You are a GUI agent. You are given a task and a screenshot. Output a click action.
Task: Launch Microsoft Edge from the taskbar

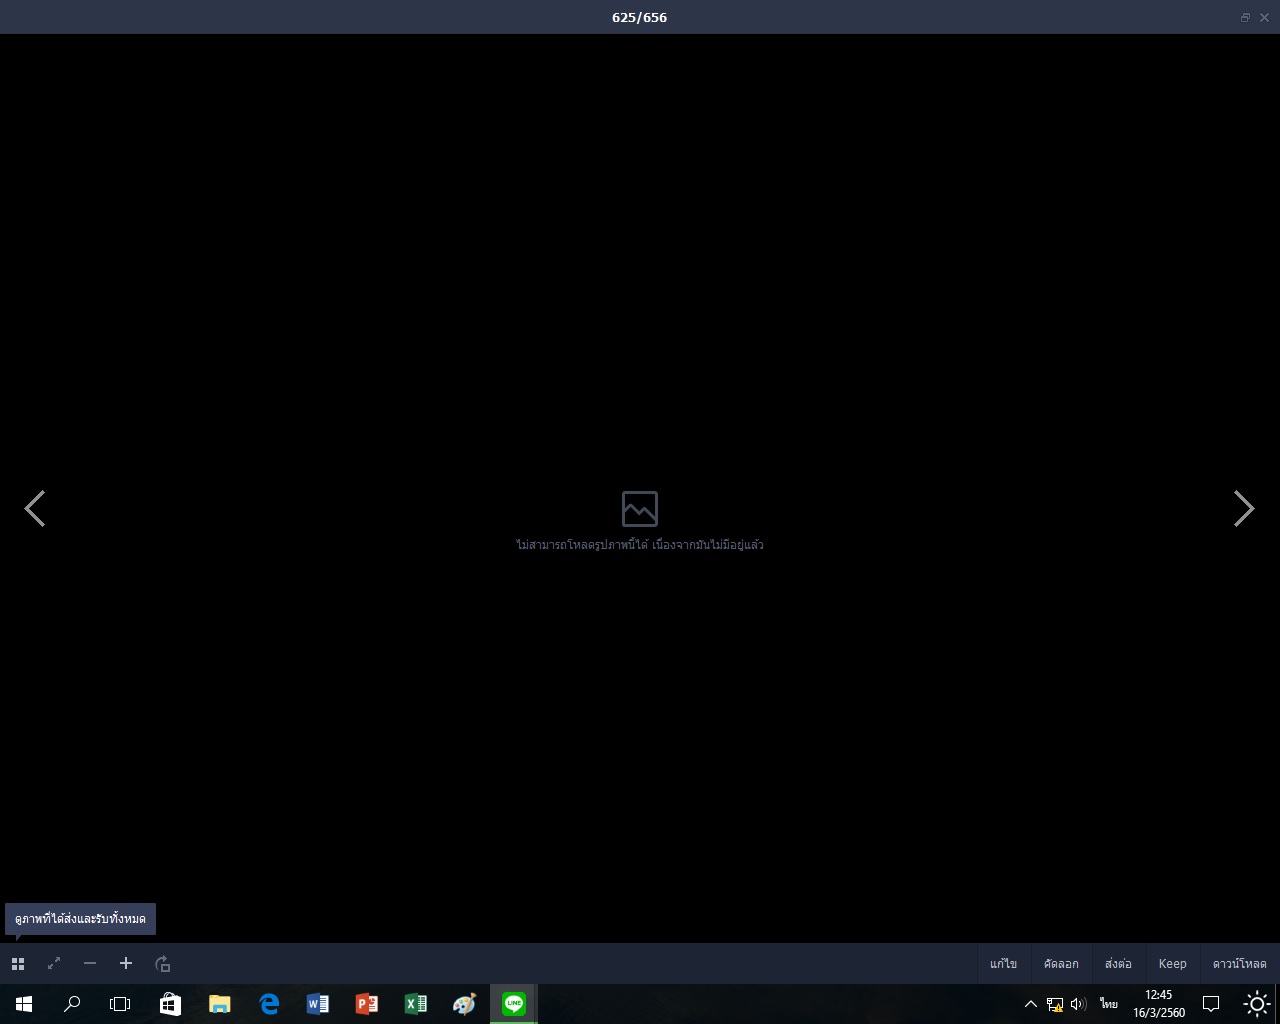point(268,1004)
